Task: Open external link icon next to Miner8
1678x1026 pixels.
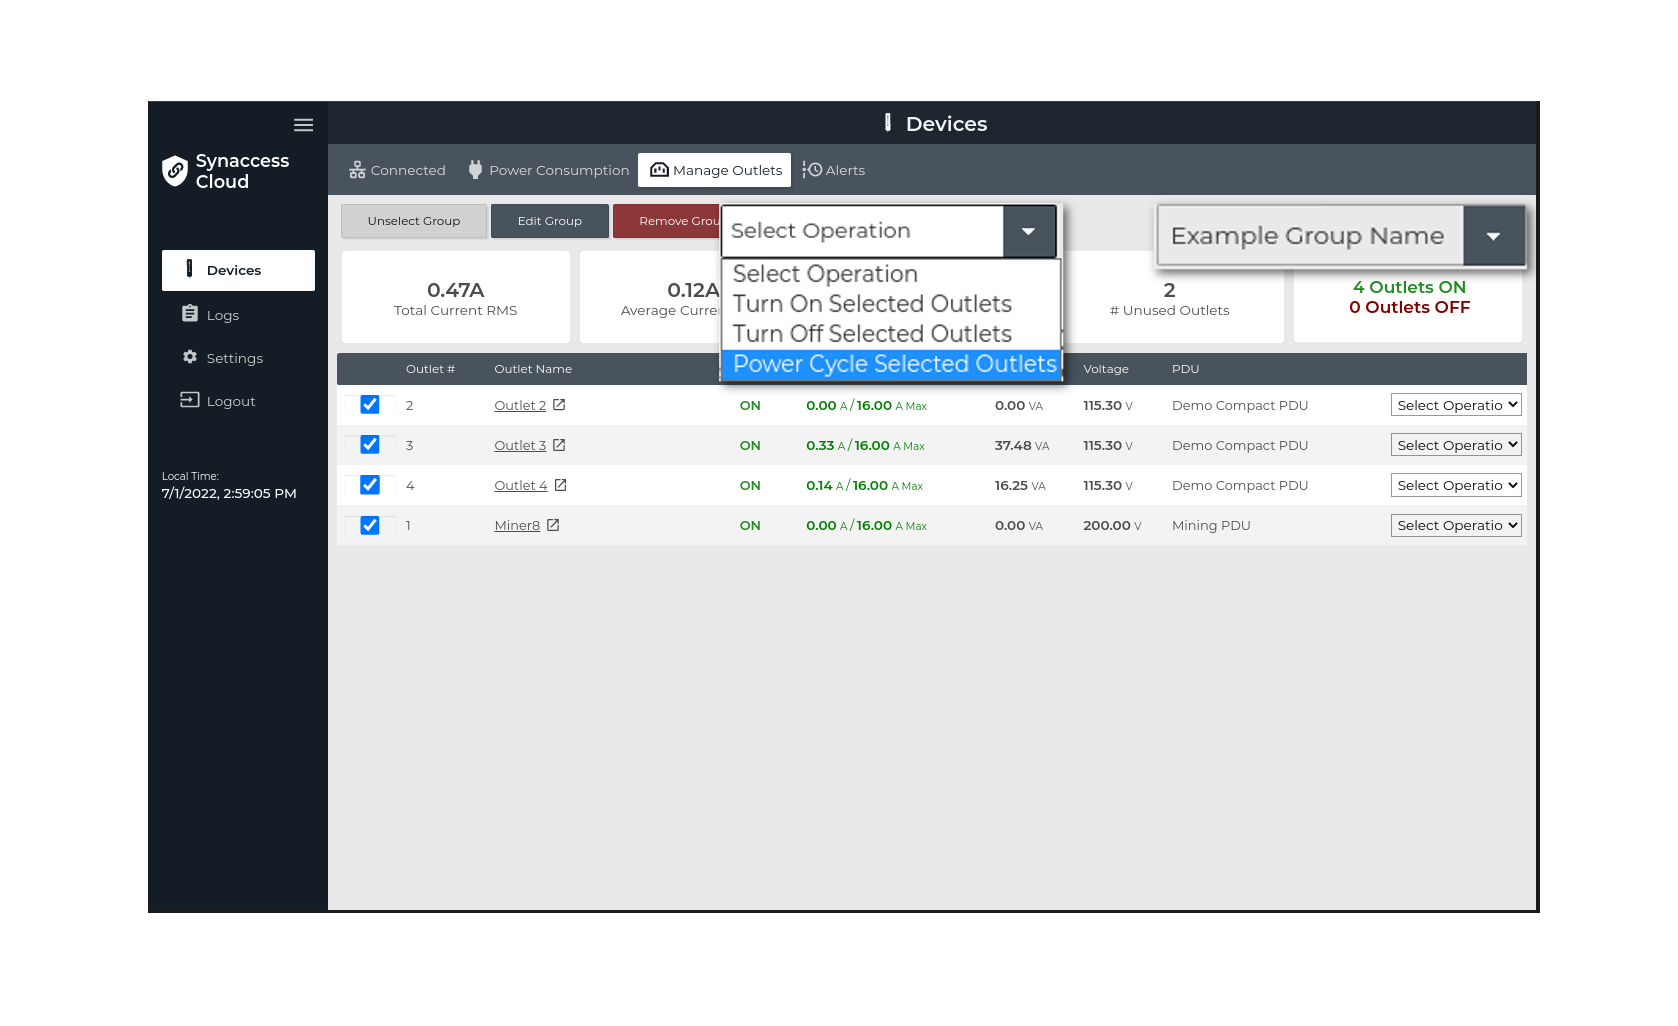Action: pos(553,525)
